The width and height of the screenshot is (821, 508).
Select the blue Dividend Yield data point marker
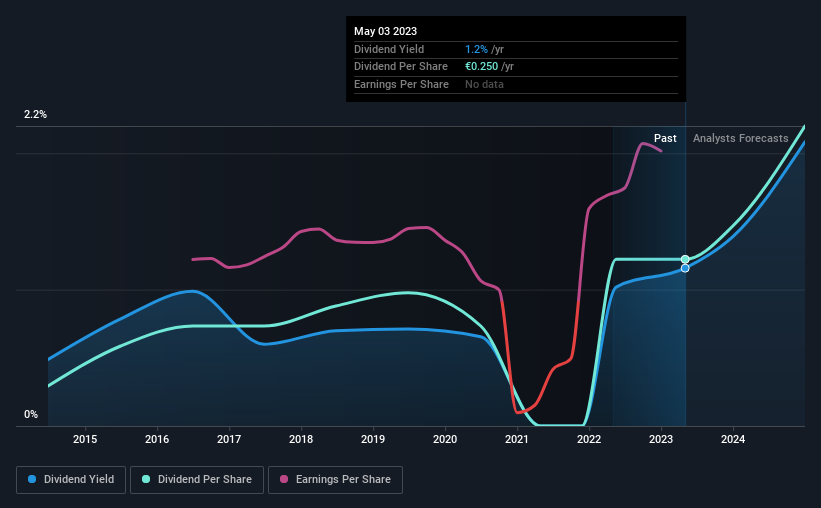pos(685,268)
